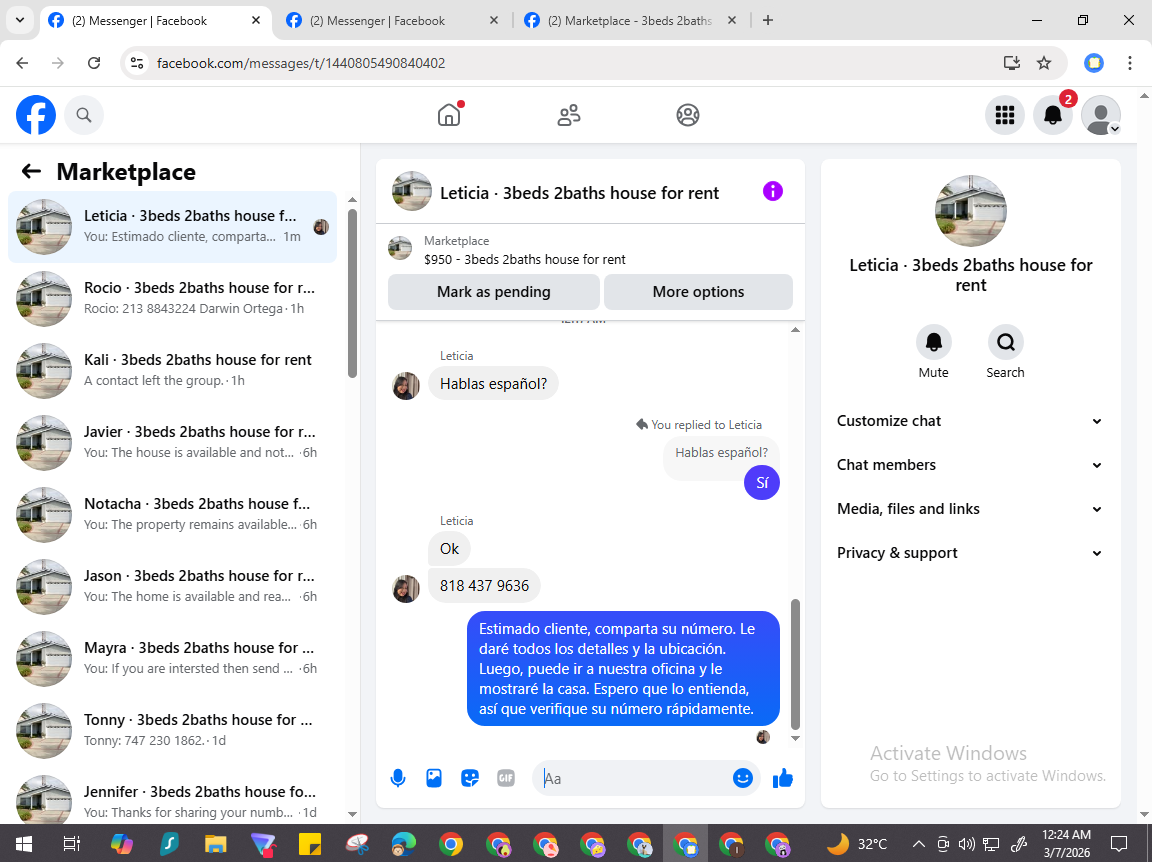Click the listing thumbnail in chat details panel
Image resolution: width=1152 pixels, height=862 pixels.
[971, 211]
